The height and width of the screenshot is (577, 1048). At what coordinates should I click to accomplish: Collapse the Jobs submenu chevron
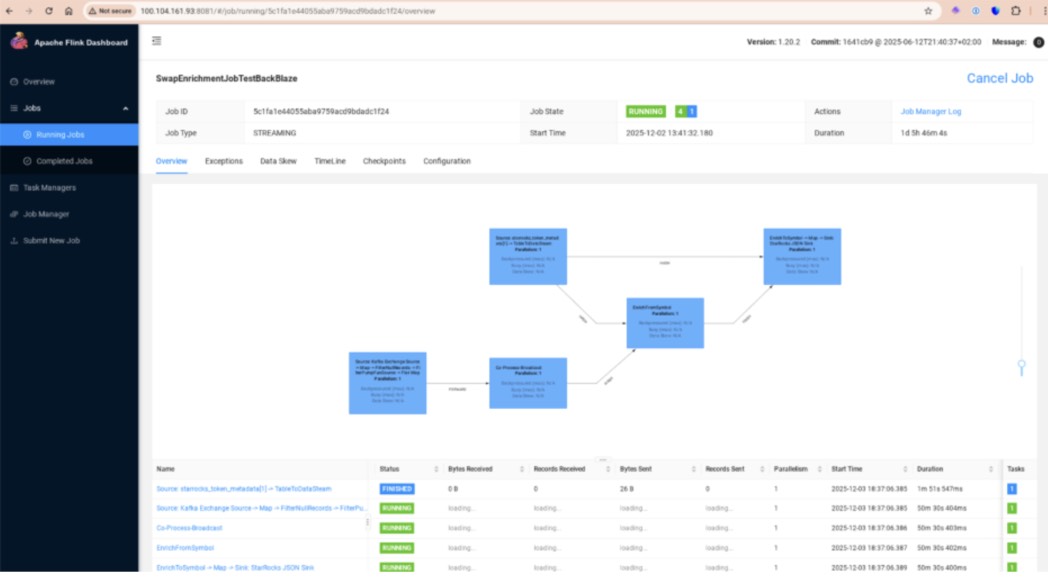(x=126, y=108)
